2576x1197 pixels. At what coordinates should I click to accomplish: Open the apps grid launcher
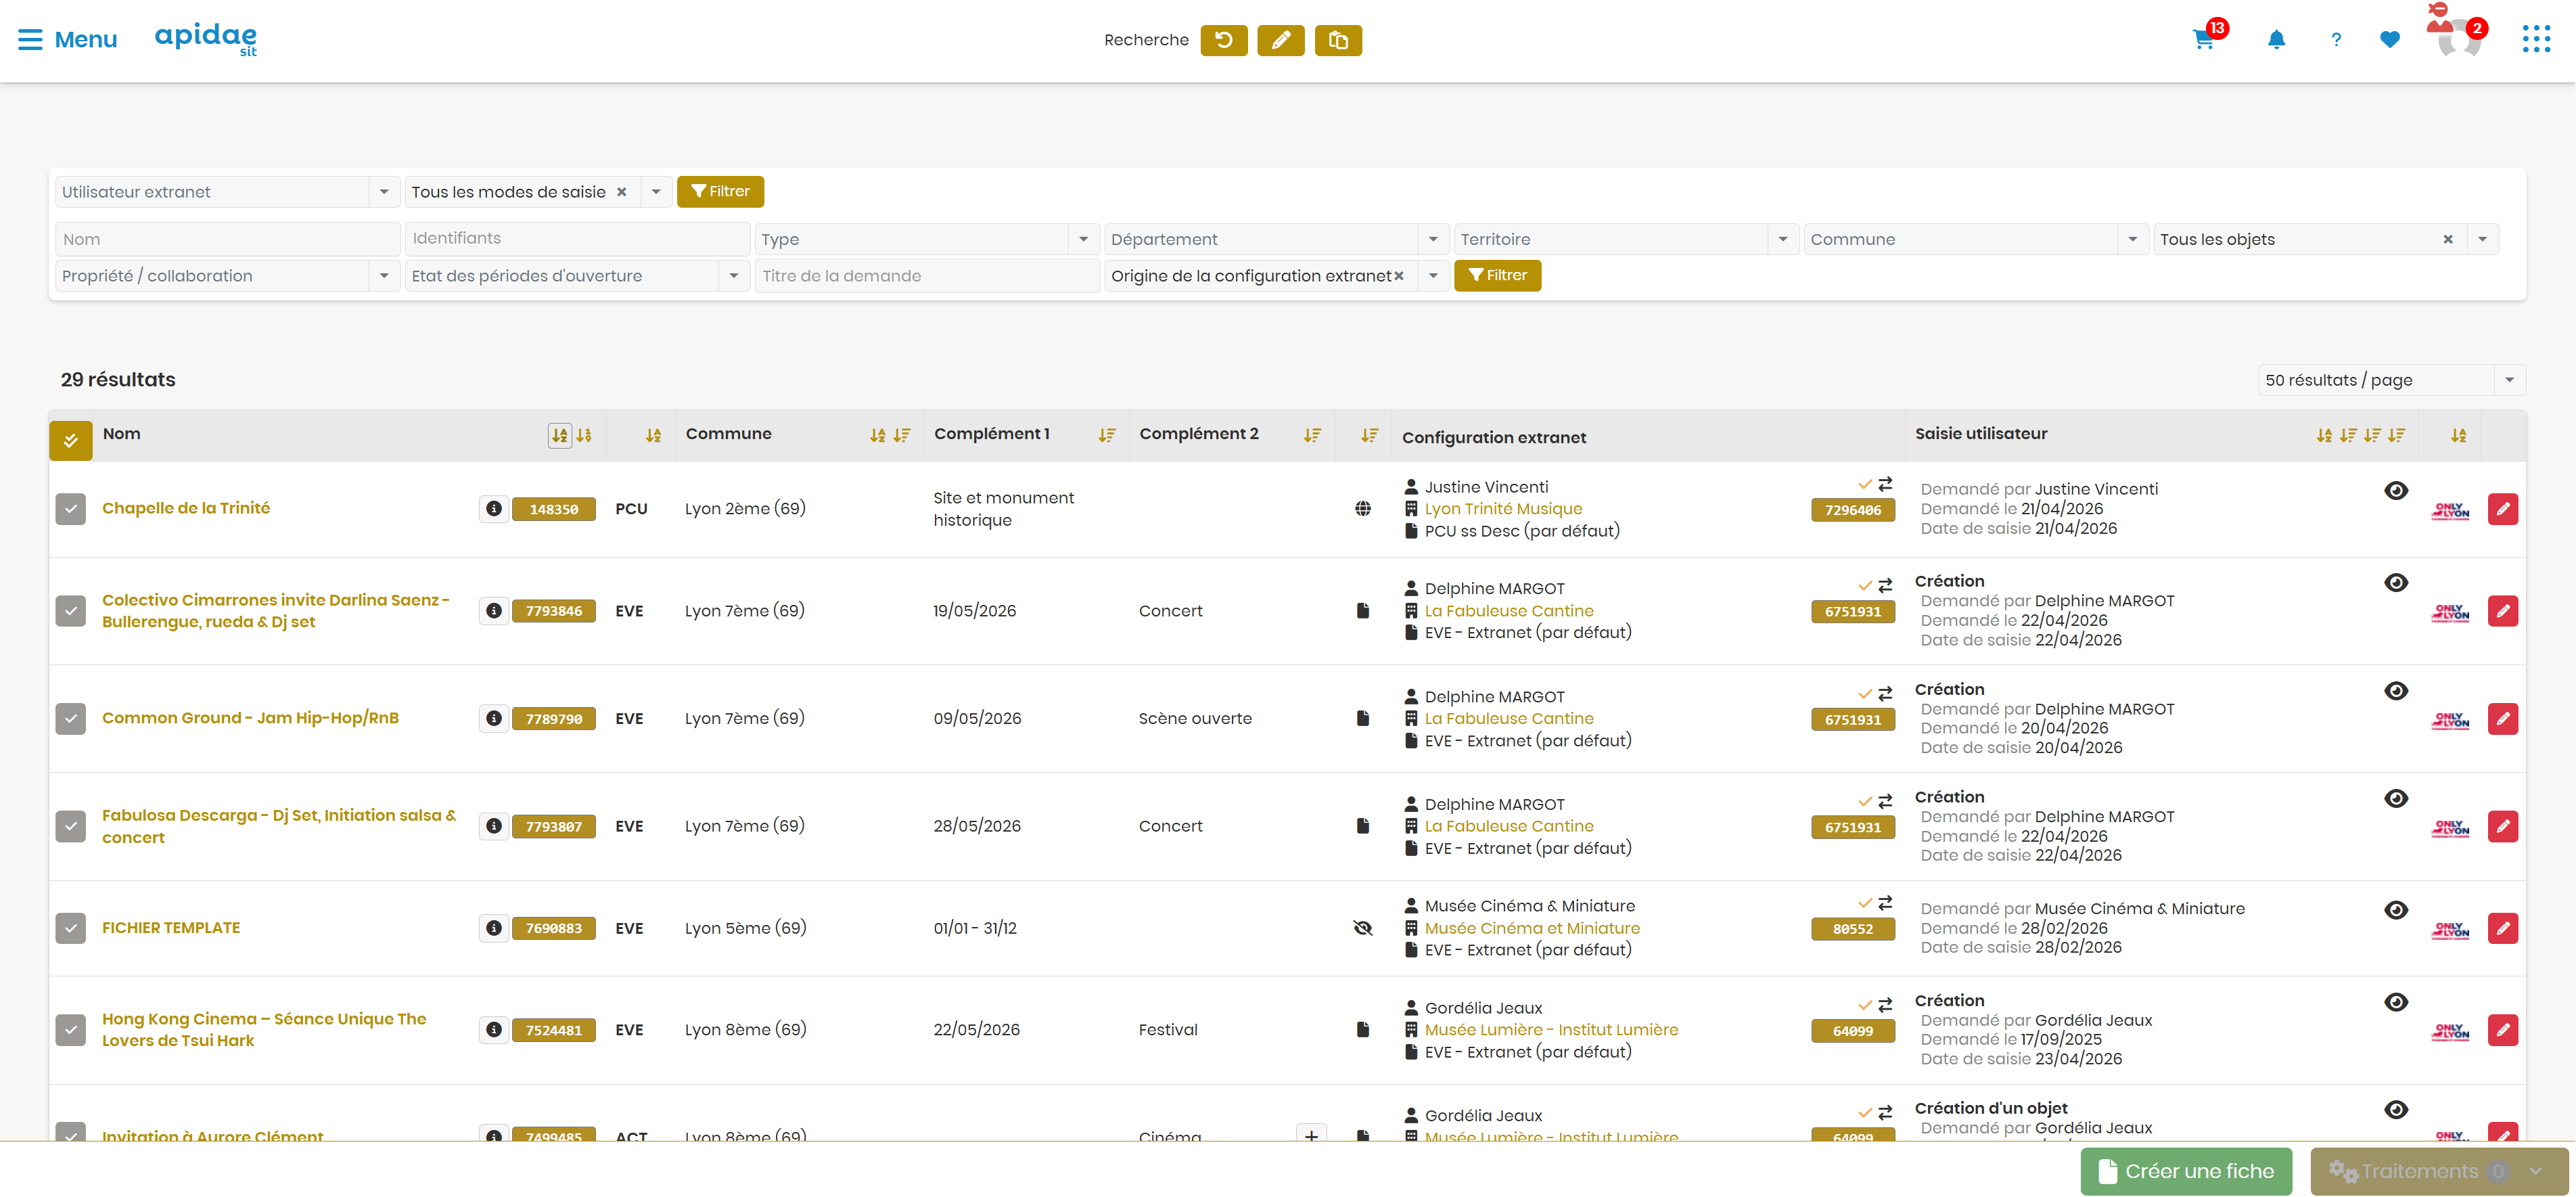2536,39
